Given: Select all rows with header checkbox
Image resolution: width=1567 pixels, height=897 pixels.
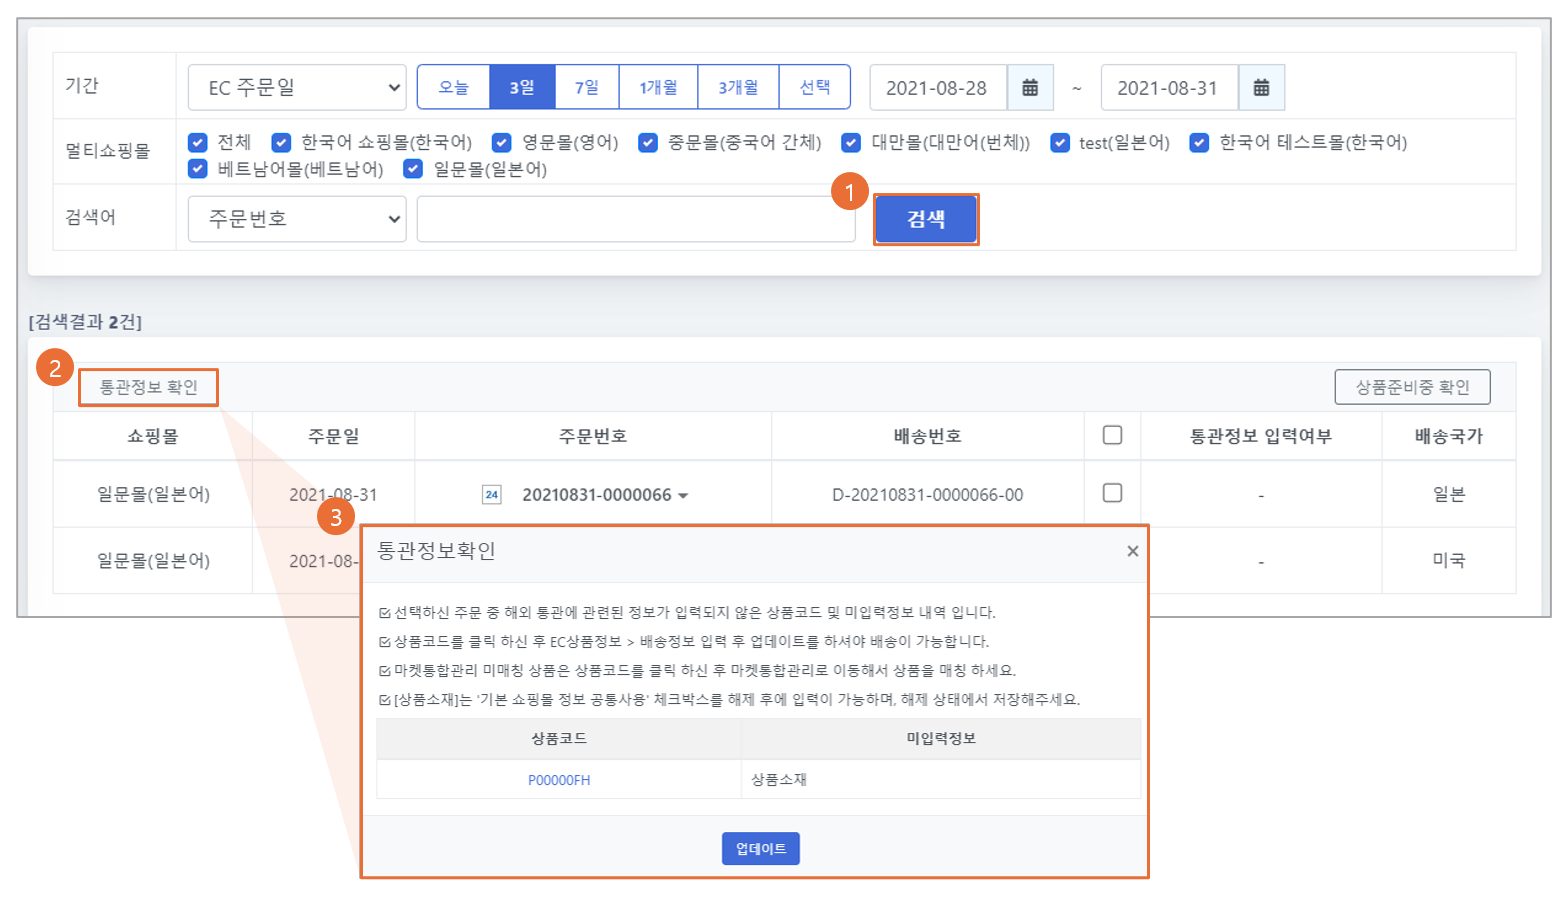Looking at the screenshot, I should [1112, 435].
